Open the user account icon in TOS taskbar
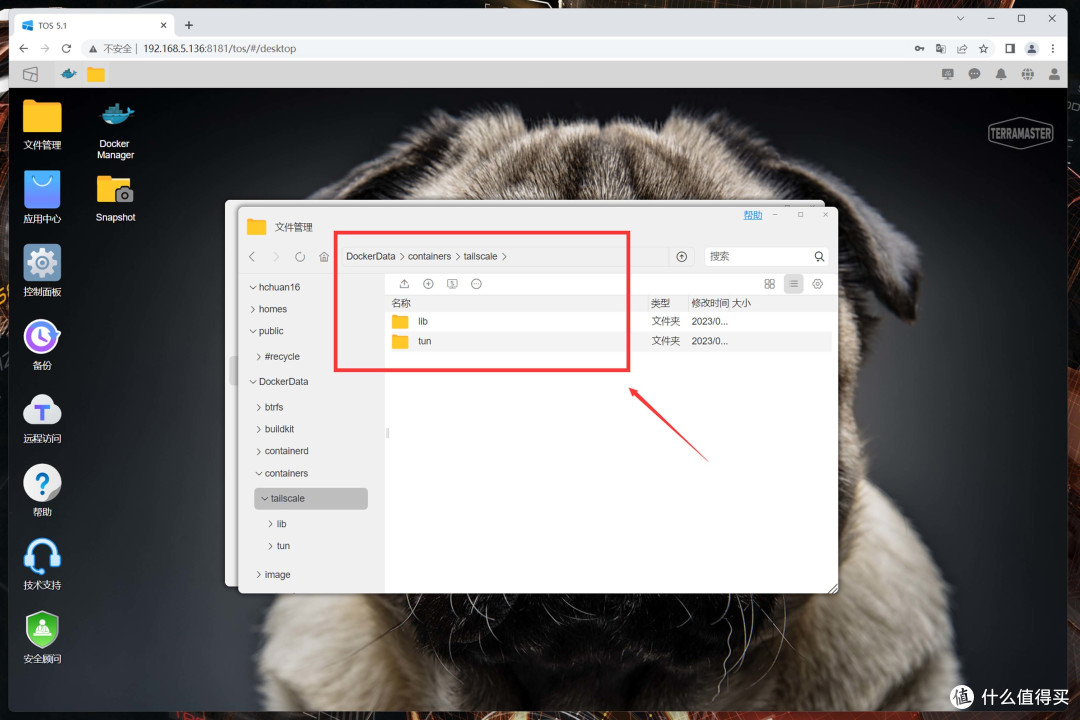Image resolution: width=1080 pixels, height=720 pixels. coord(1054,74)
